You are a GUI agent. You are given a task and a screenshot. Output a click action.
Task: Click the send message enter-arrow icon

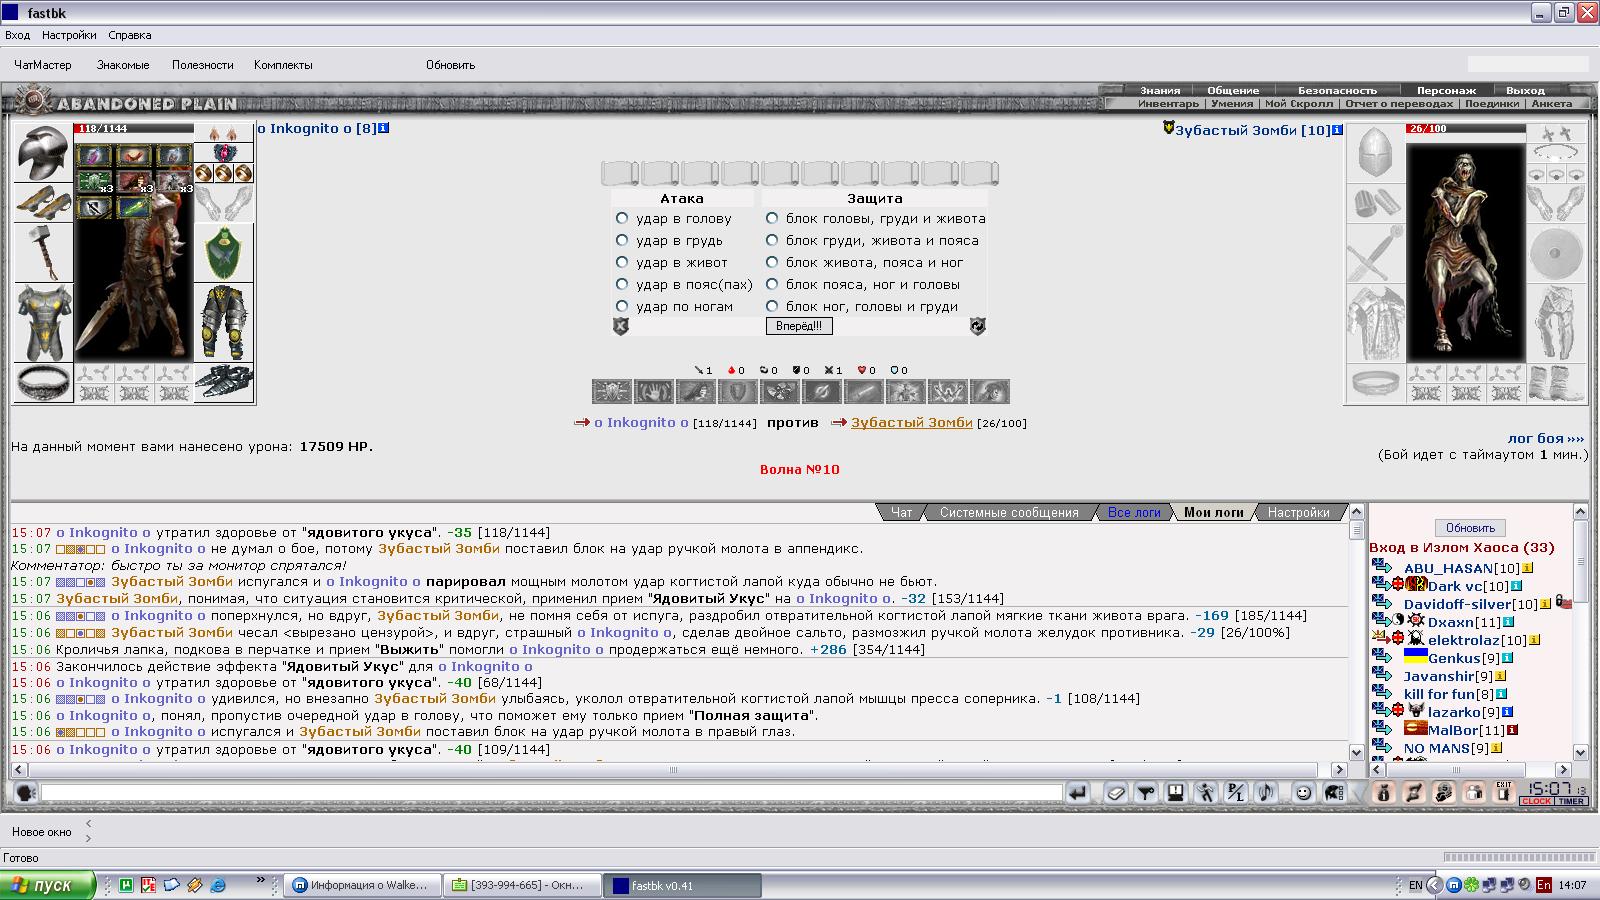(x=1078, y=793)
